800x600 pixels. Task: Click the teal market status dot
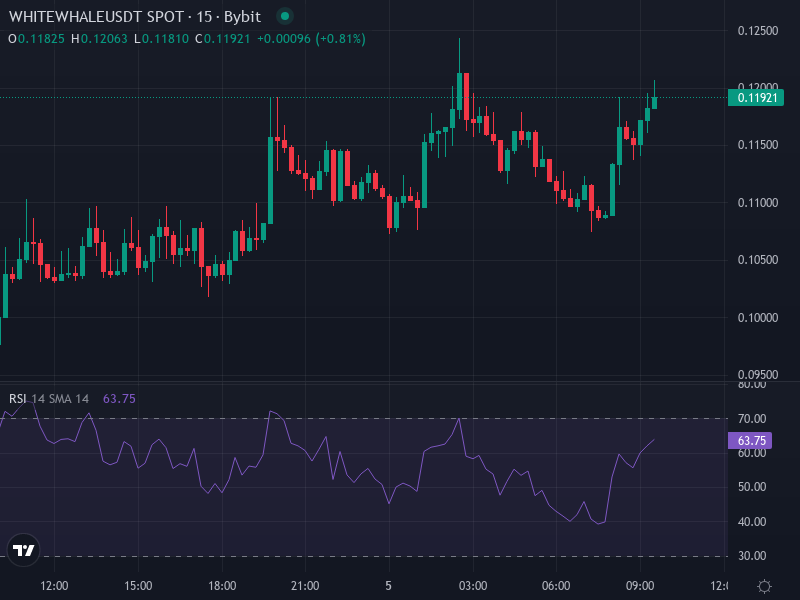(x=285, y=17)
